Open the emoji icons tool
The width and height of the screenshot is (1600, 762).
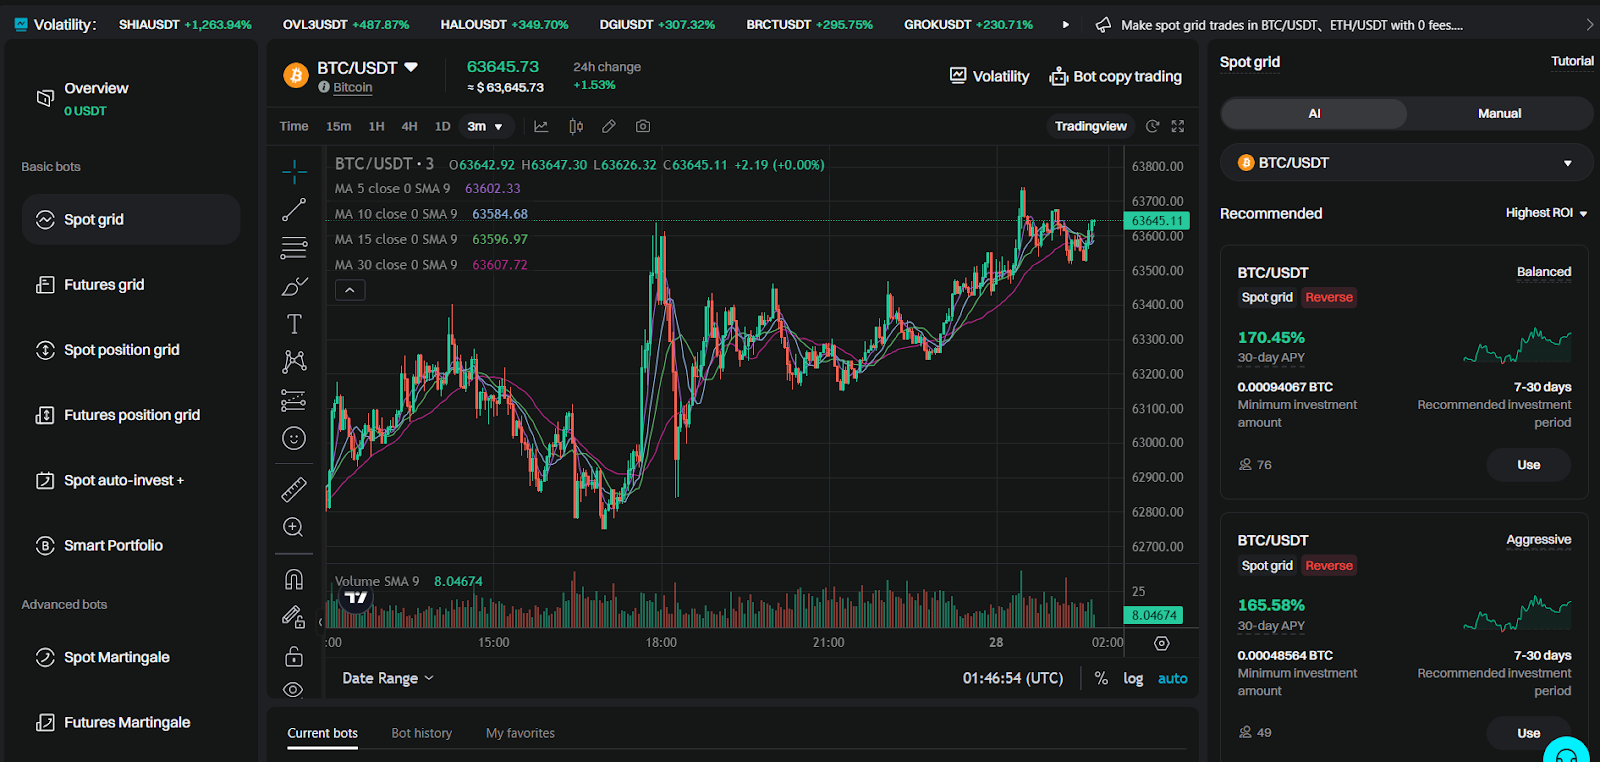click(x=294, y=438)
